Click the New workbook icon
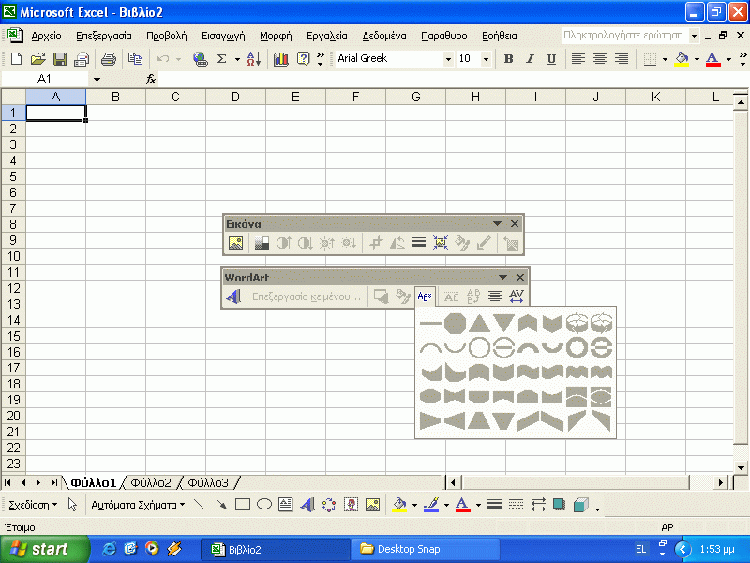This screenshot has width=750, height=563. pos(16,59)
